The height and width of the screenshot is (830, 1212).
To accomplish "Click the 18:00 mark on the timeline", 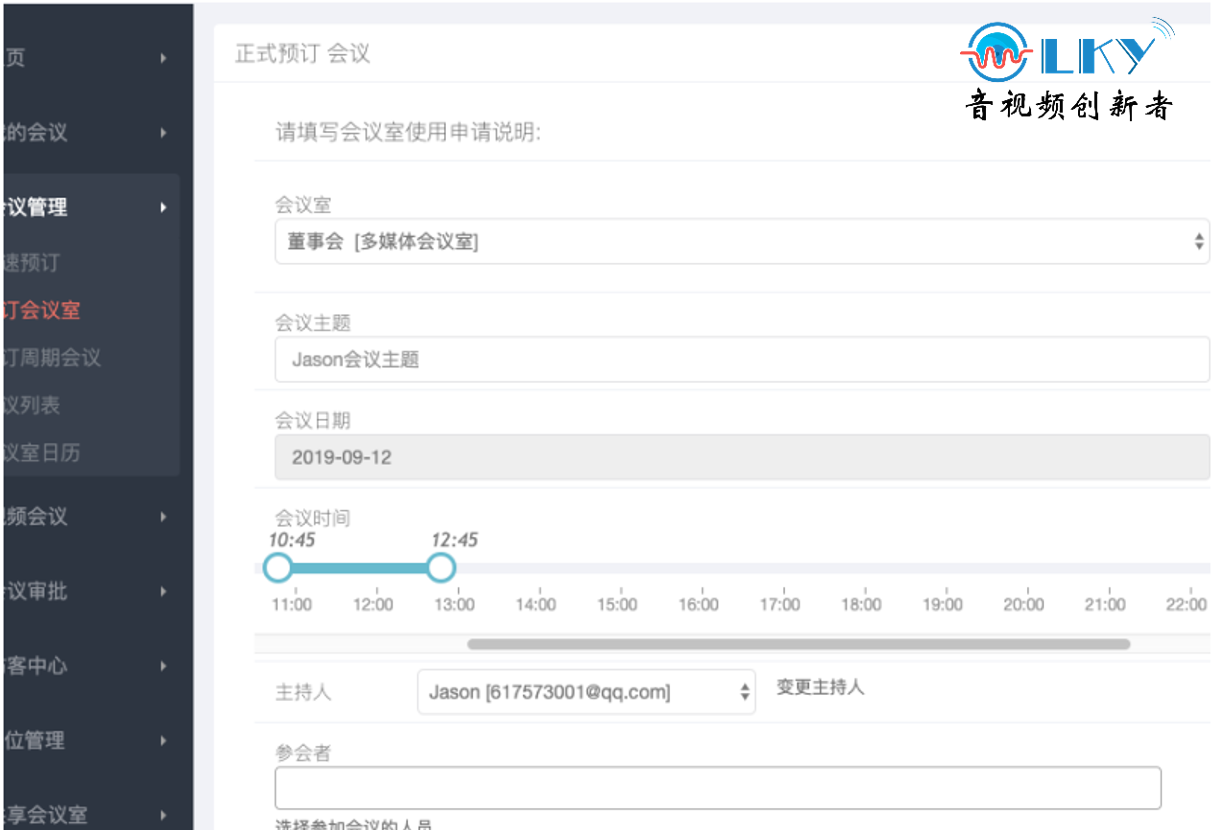I will [x=861, y=604].
